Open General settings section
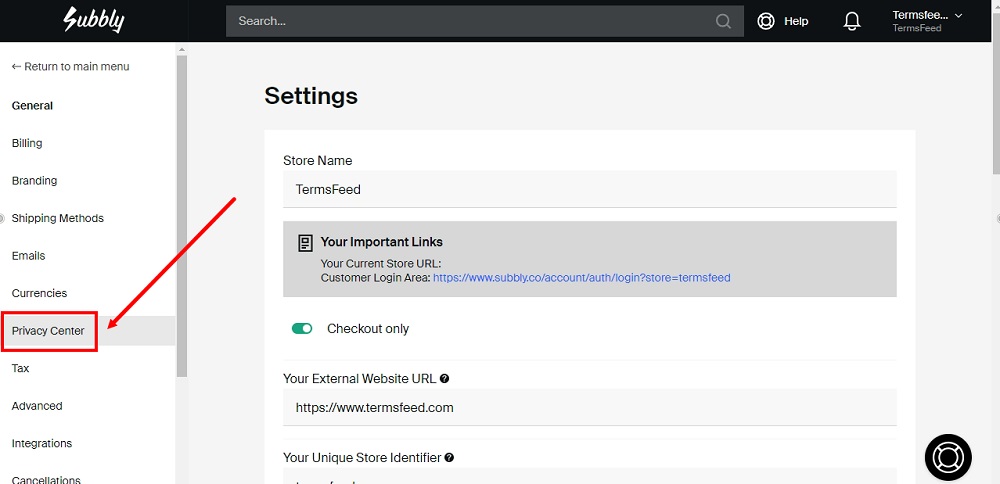Image resolution: width=1000 pixels, height=484 pixels. click(x=33, y=106)
